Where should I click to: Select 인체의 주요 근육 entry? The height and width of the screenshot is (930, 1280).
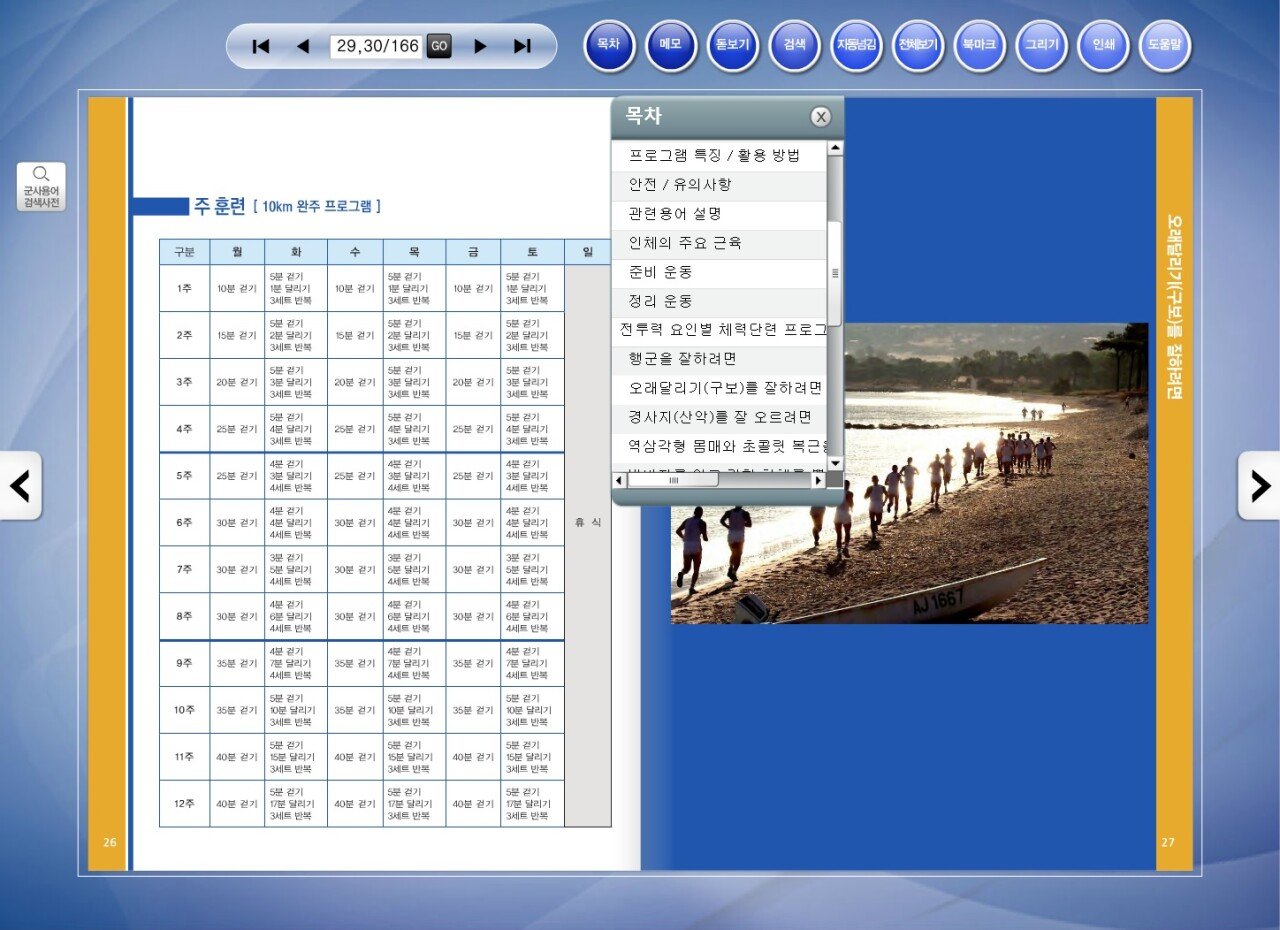[x=719, y=243]
